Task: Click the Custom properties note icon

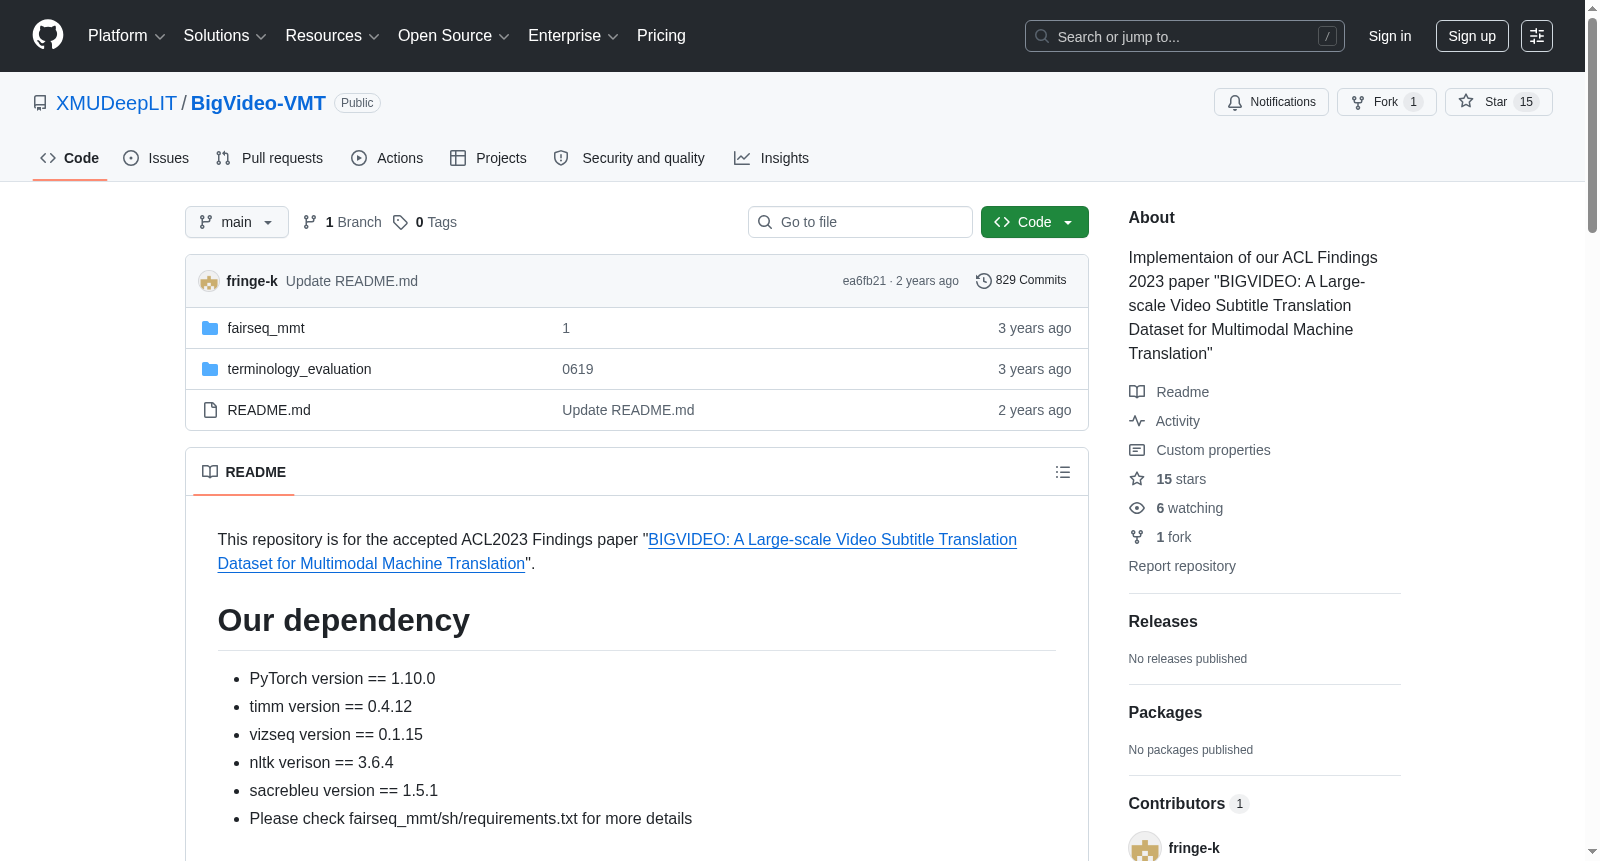Action: click(1137, 450)
